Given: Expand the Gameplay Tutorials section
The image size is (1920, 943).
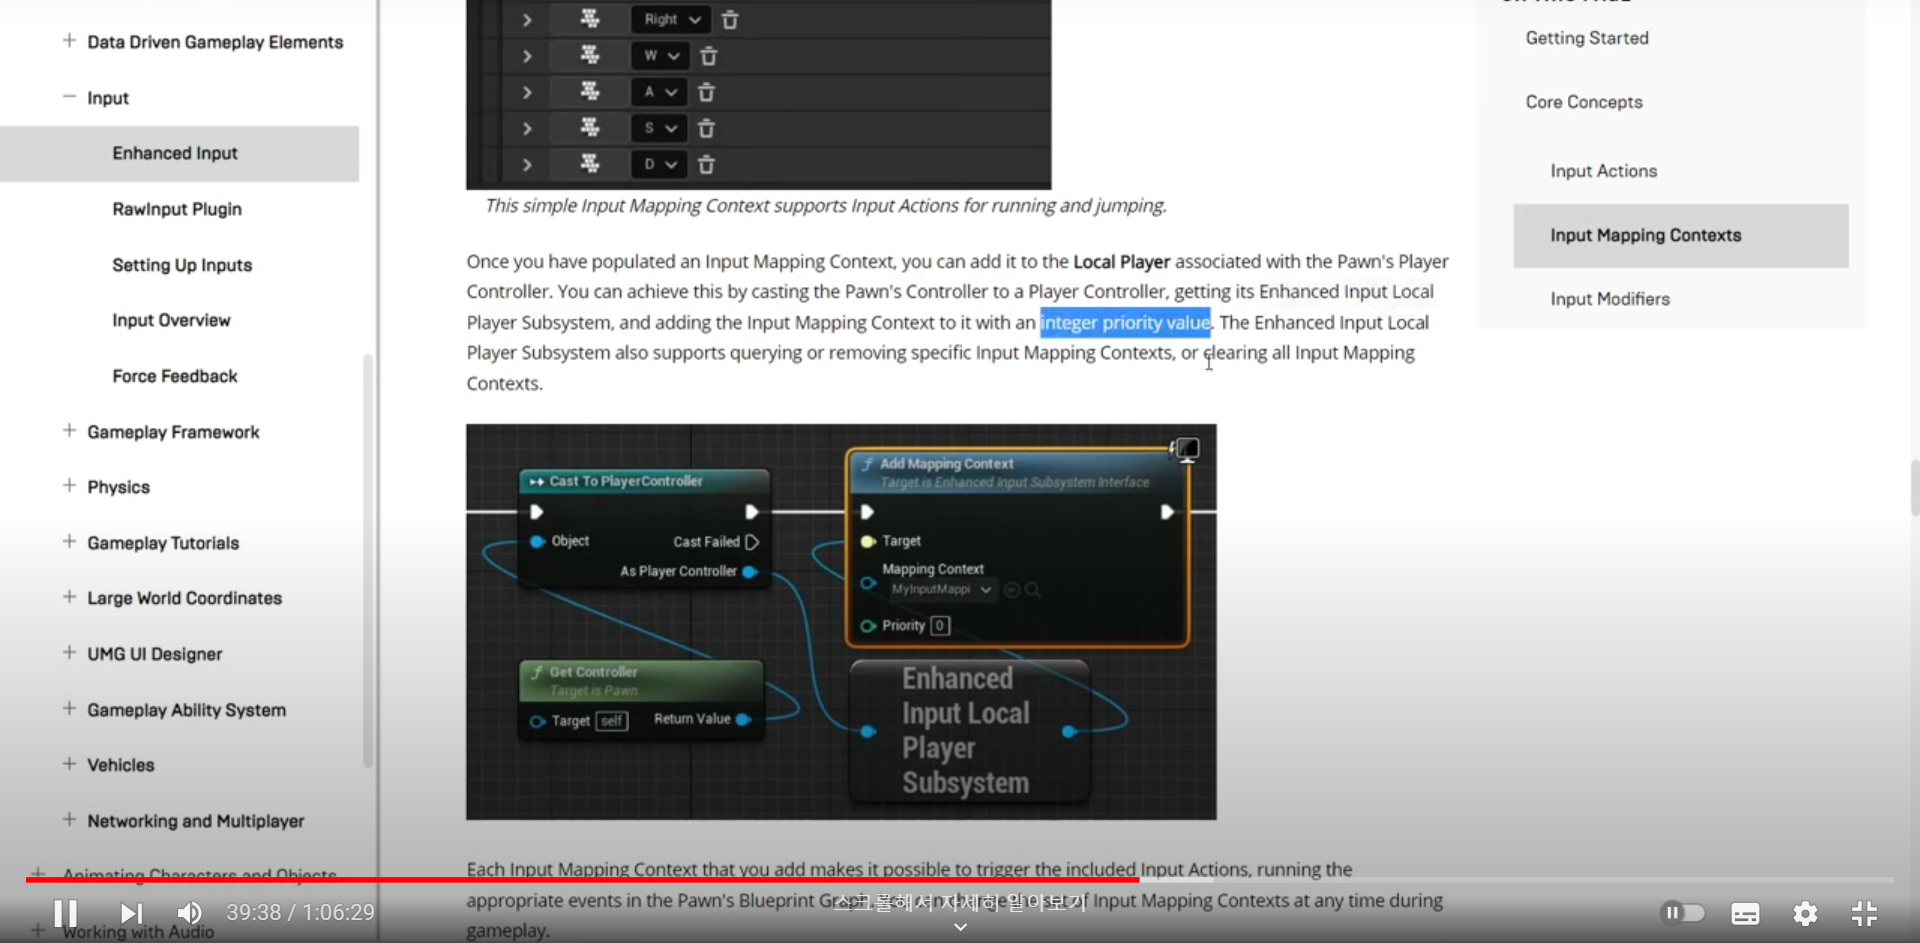Looking at the screenshot, I should point(69,542).
